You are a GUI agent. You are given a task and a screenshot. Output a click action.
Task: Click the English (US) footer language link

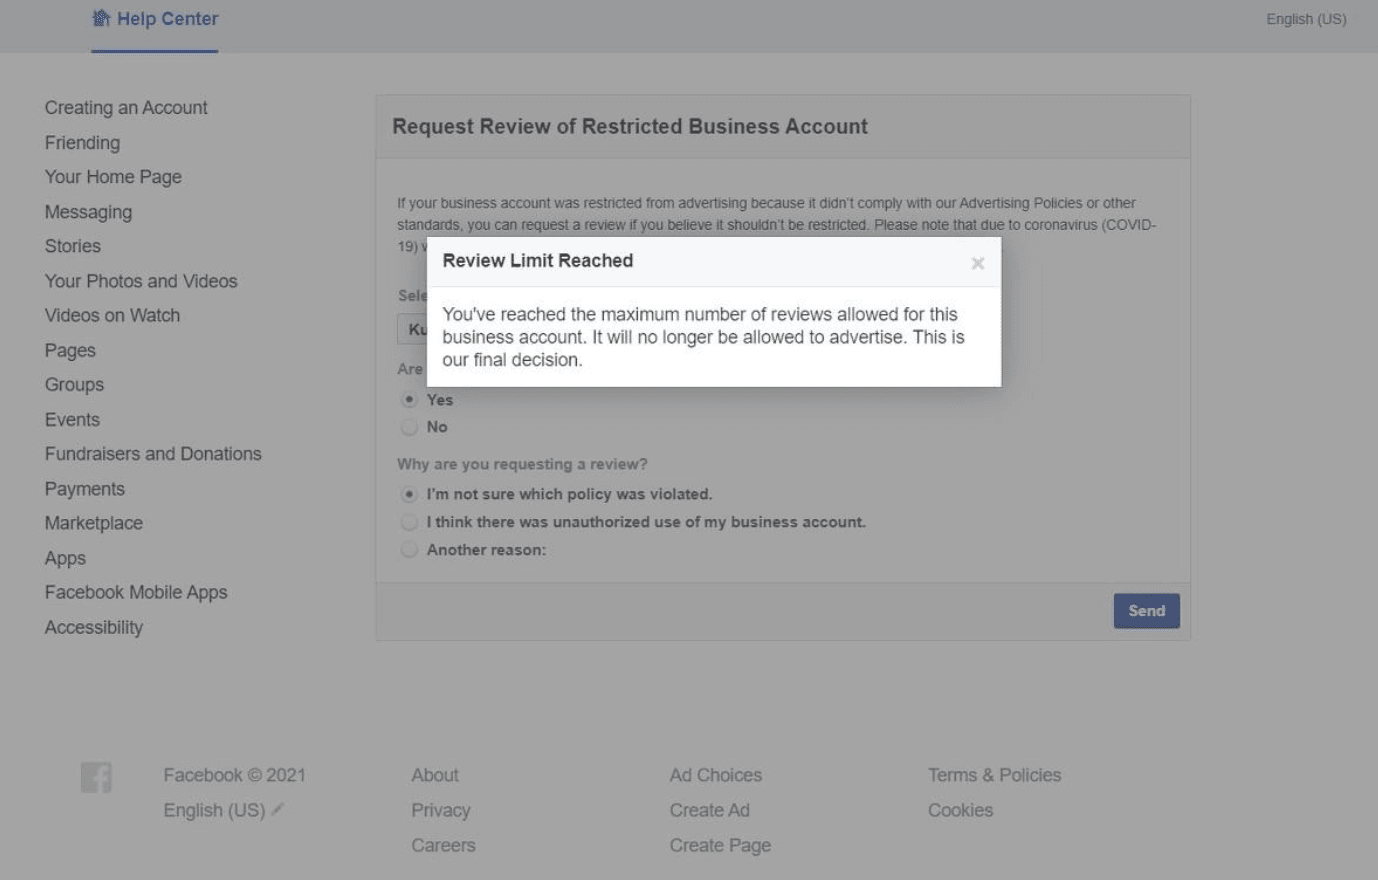(214, 810)
